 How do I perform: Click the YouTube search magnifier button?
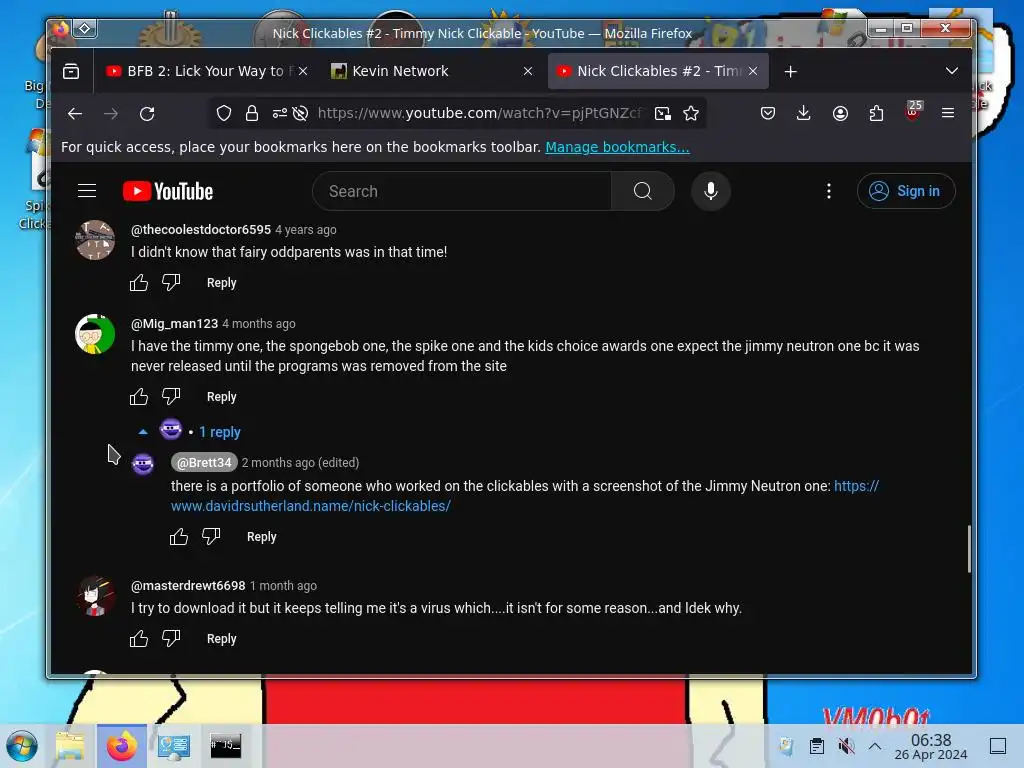643,191
